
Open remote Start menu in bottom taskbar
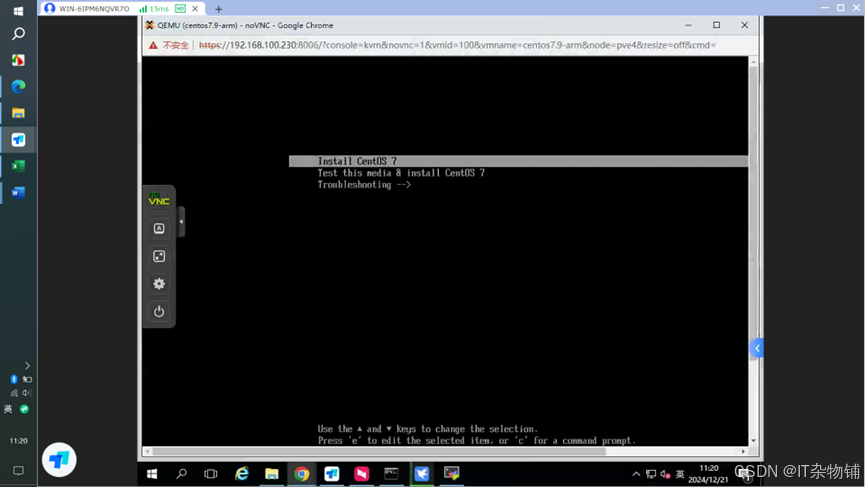point(152,474)
